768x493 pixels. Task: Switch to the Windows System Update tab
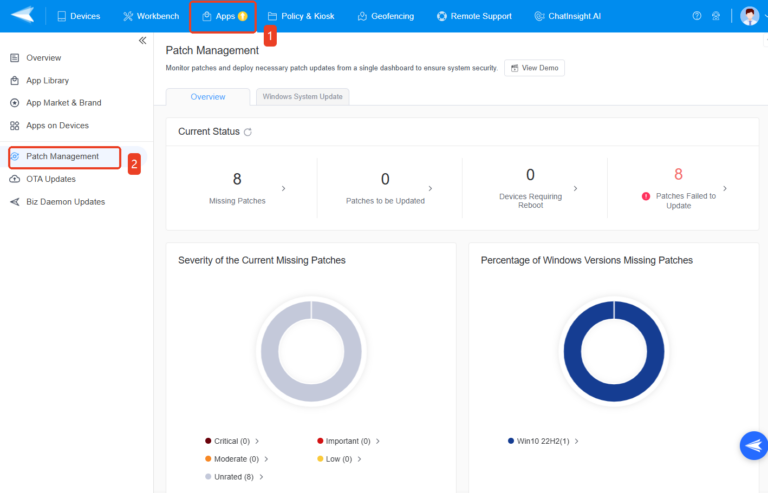(302, 97)
